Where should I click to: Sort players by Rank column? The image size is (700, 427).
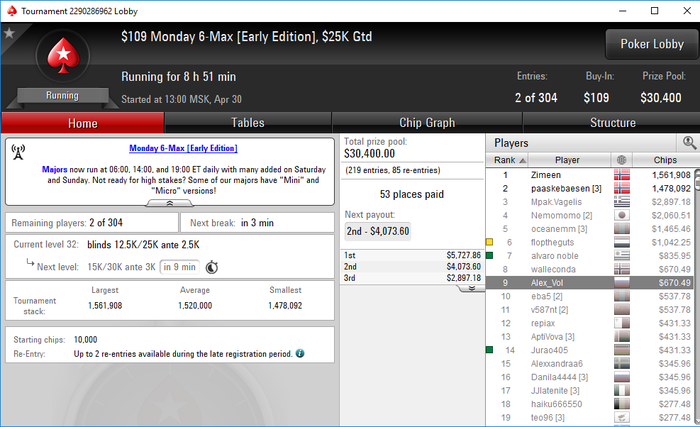507,160
